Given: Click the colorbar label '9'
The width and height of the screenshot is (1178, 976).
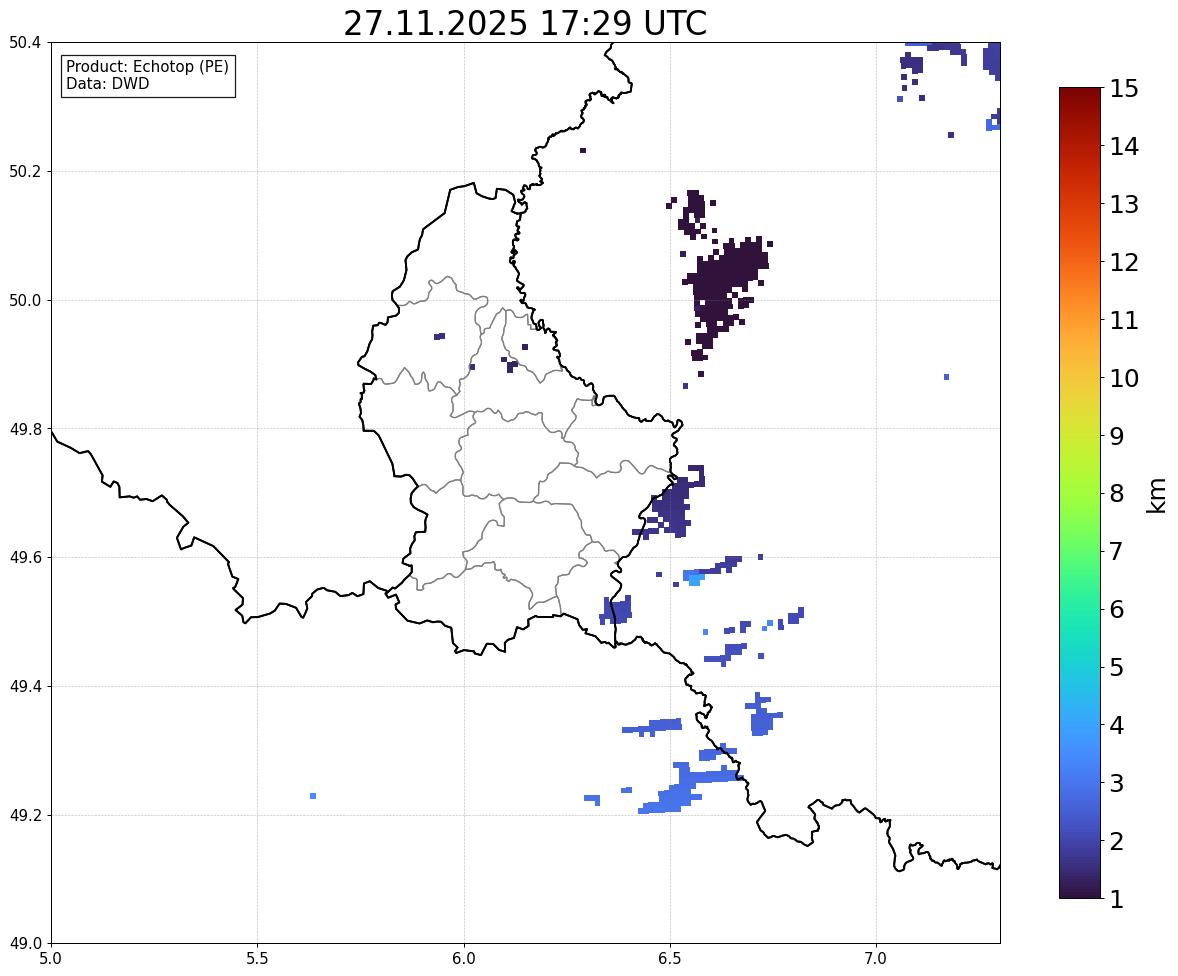Looking at the screenshot, I should pyautogui.click(x=1116, y=436).
